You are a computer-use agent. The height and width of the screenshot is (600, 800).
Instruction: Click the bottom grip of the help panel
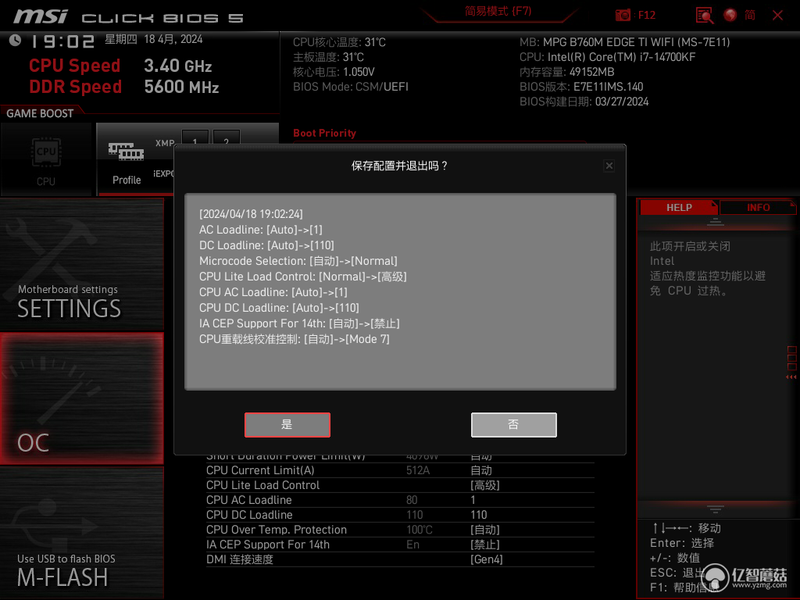click(715, 509)
